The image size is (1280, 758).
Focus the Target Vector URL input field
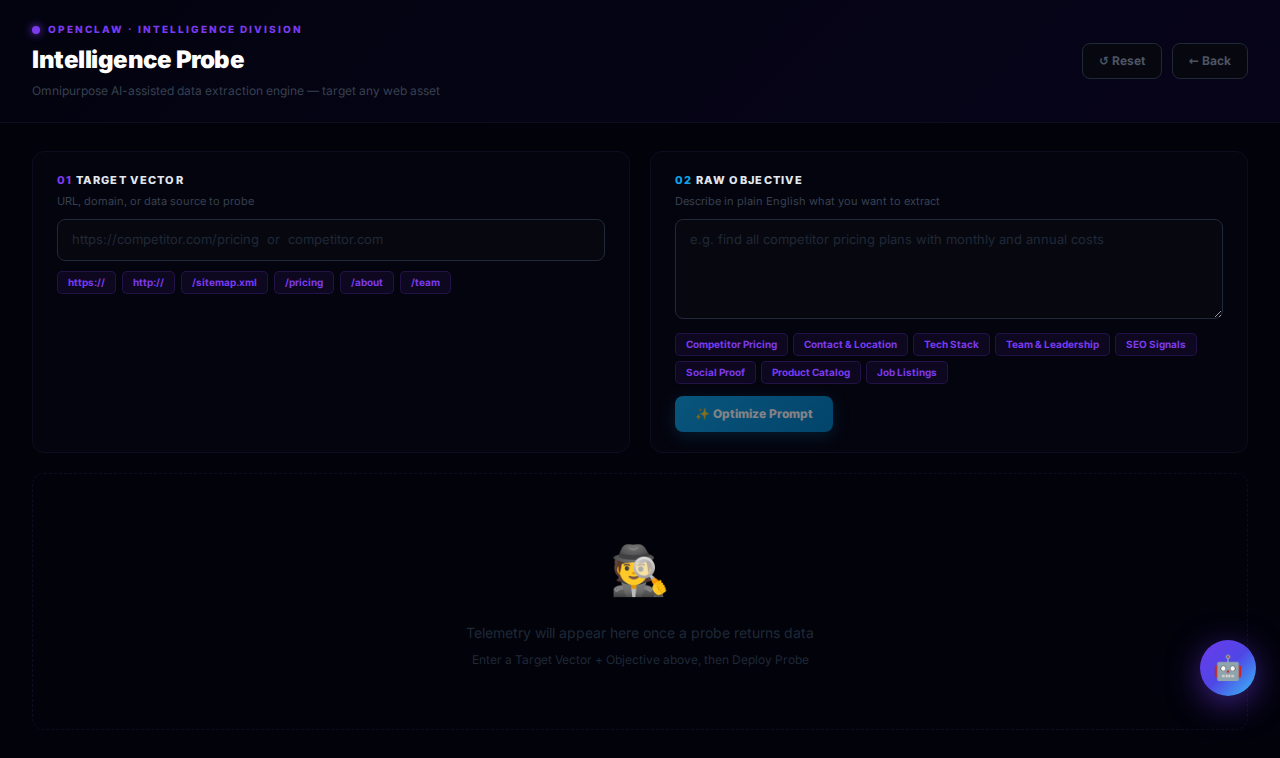tap(330, 240)
